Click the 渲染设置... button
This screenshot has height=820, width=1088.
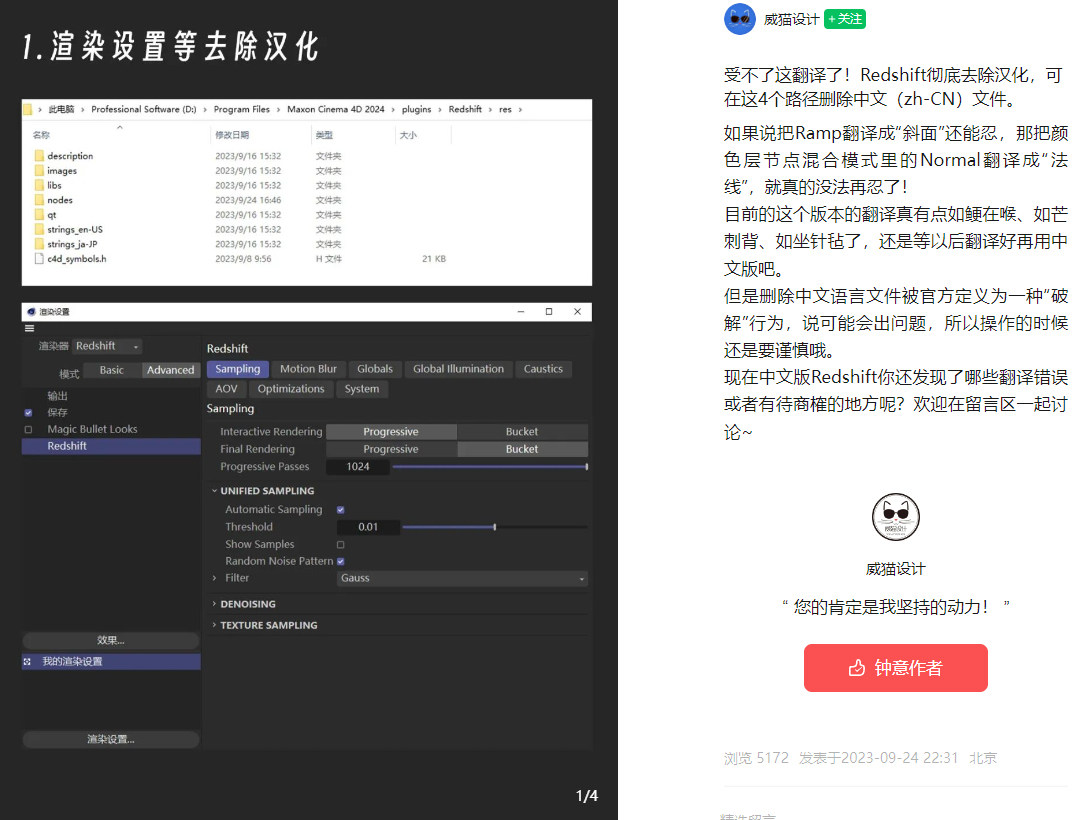[111, 740]
